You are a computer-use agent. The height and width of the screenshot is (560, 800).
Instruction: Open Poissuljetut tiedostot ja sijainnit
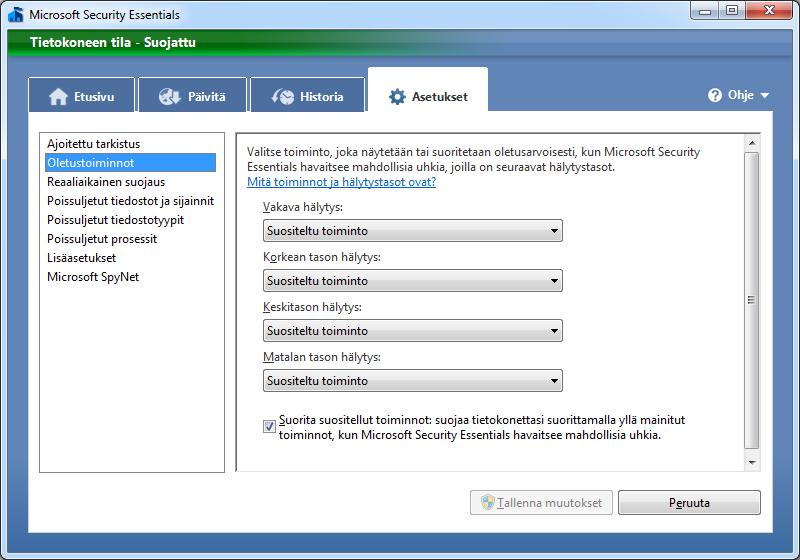click(130, 200)
